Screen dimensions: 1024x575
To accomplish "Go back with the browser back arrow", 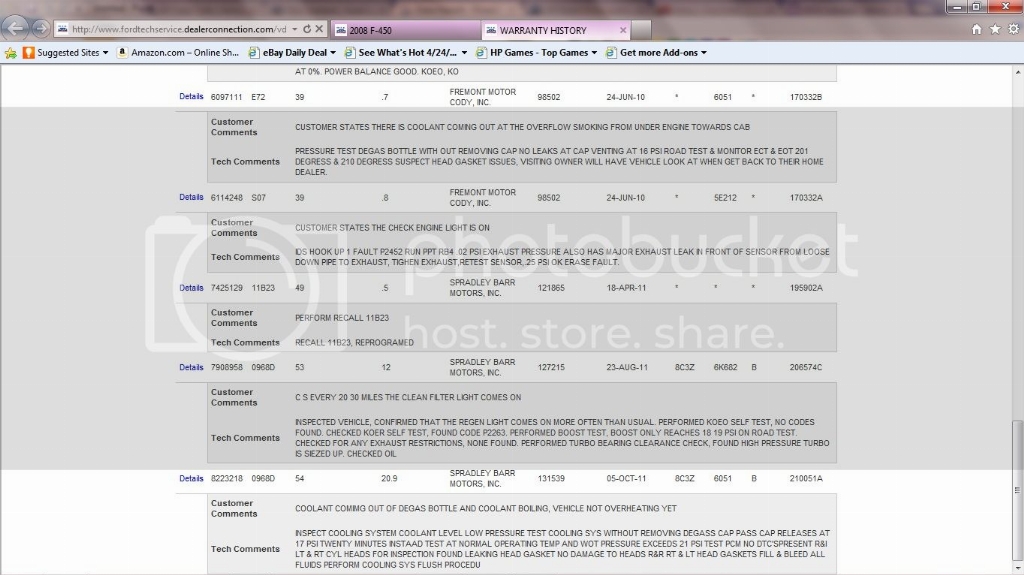I will (15, 28).
